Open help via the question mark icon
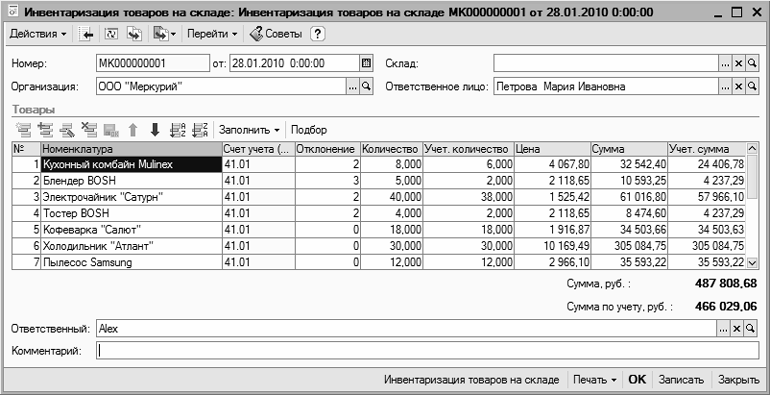770x395 pixels. (x=318, y=34)
